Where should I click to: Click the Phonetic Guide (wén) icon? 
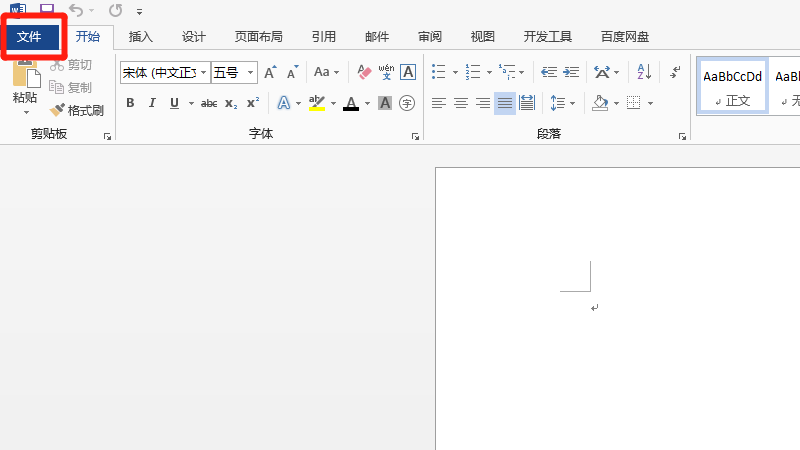386,72
